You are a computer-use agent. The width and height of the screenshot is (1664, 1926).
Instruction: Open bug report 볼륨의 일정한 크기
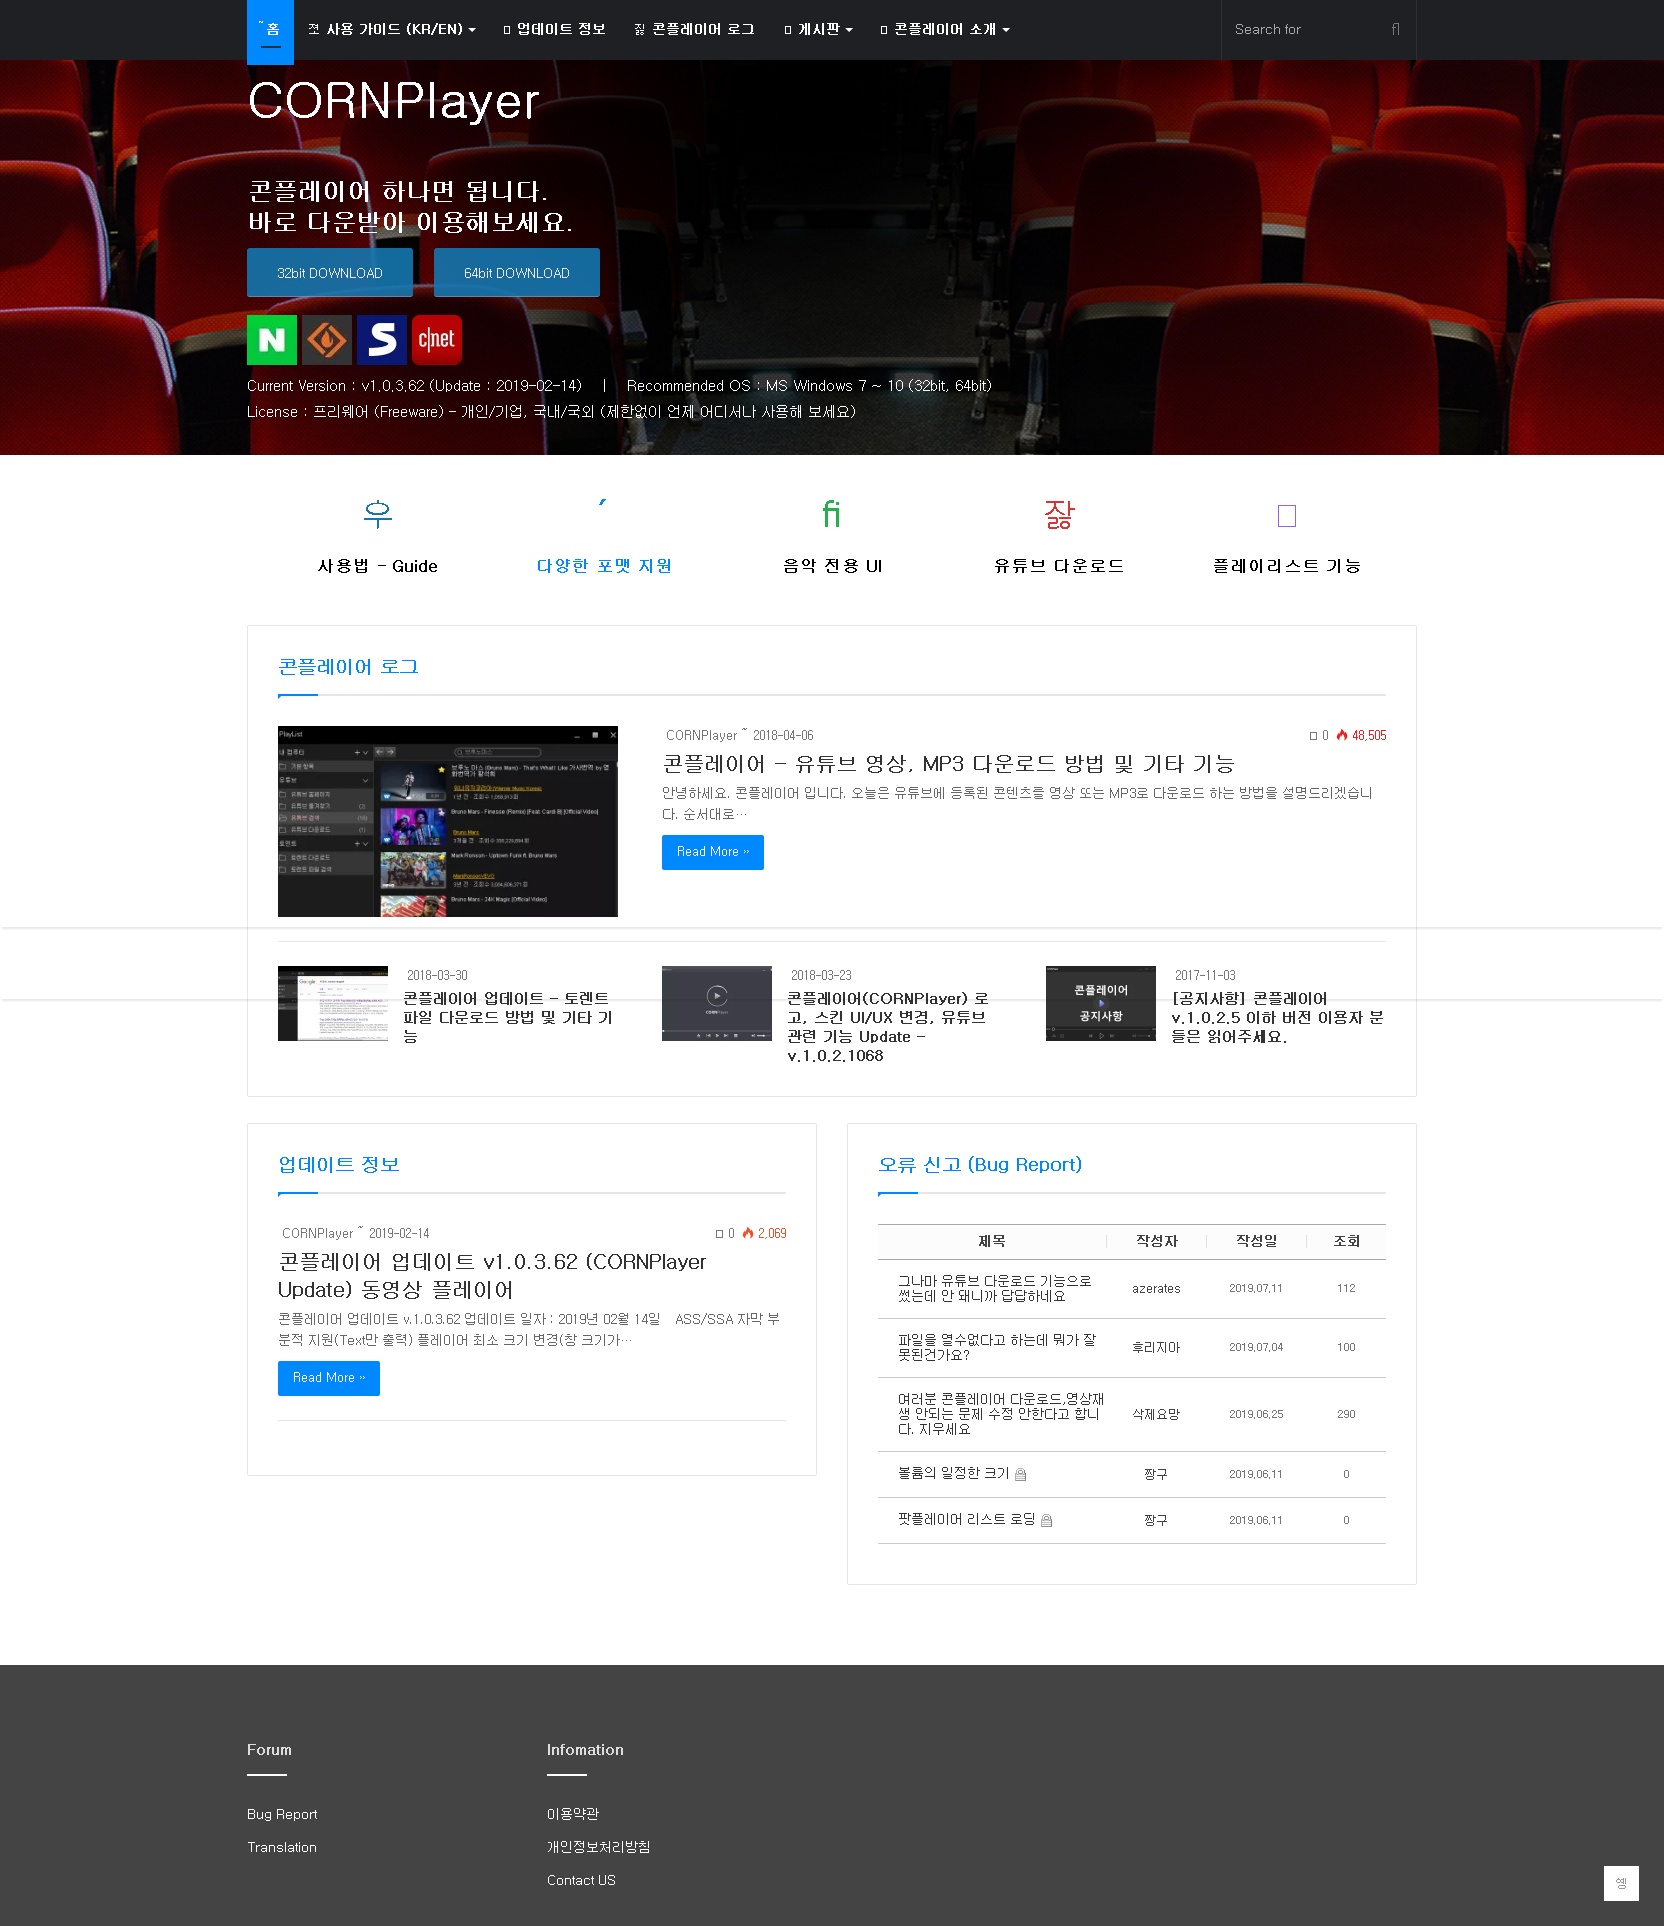[954, 1474]
